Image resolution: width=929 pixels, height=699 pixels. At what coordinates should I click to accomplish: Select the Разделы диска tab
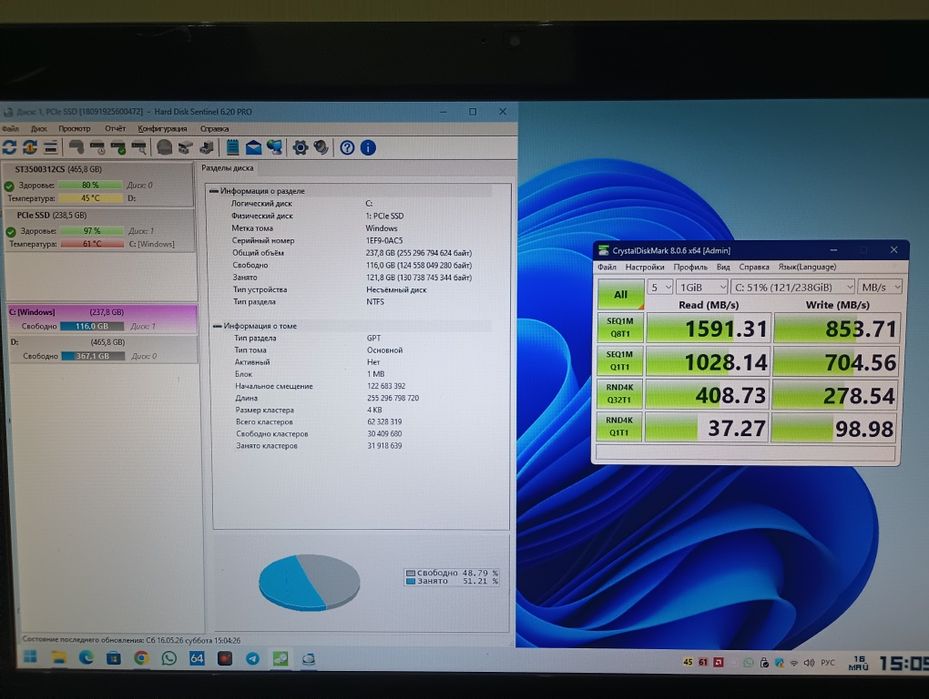coord(228,168)
